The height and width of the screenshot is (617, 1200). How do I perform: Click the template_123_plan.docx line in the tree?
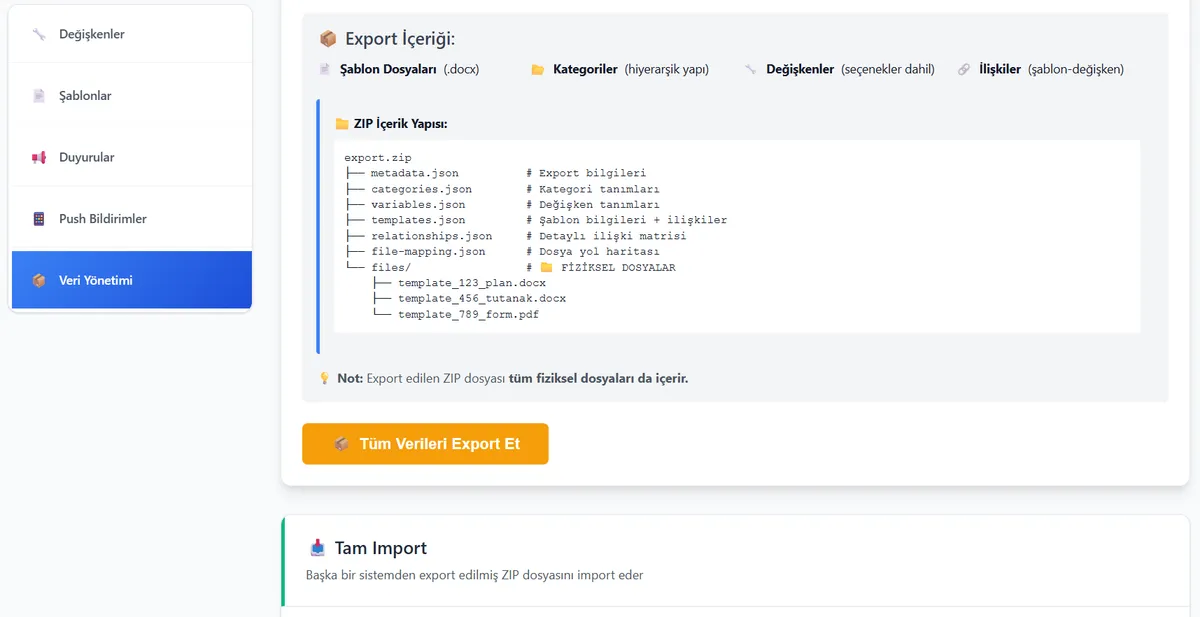point(471,283)
